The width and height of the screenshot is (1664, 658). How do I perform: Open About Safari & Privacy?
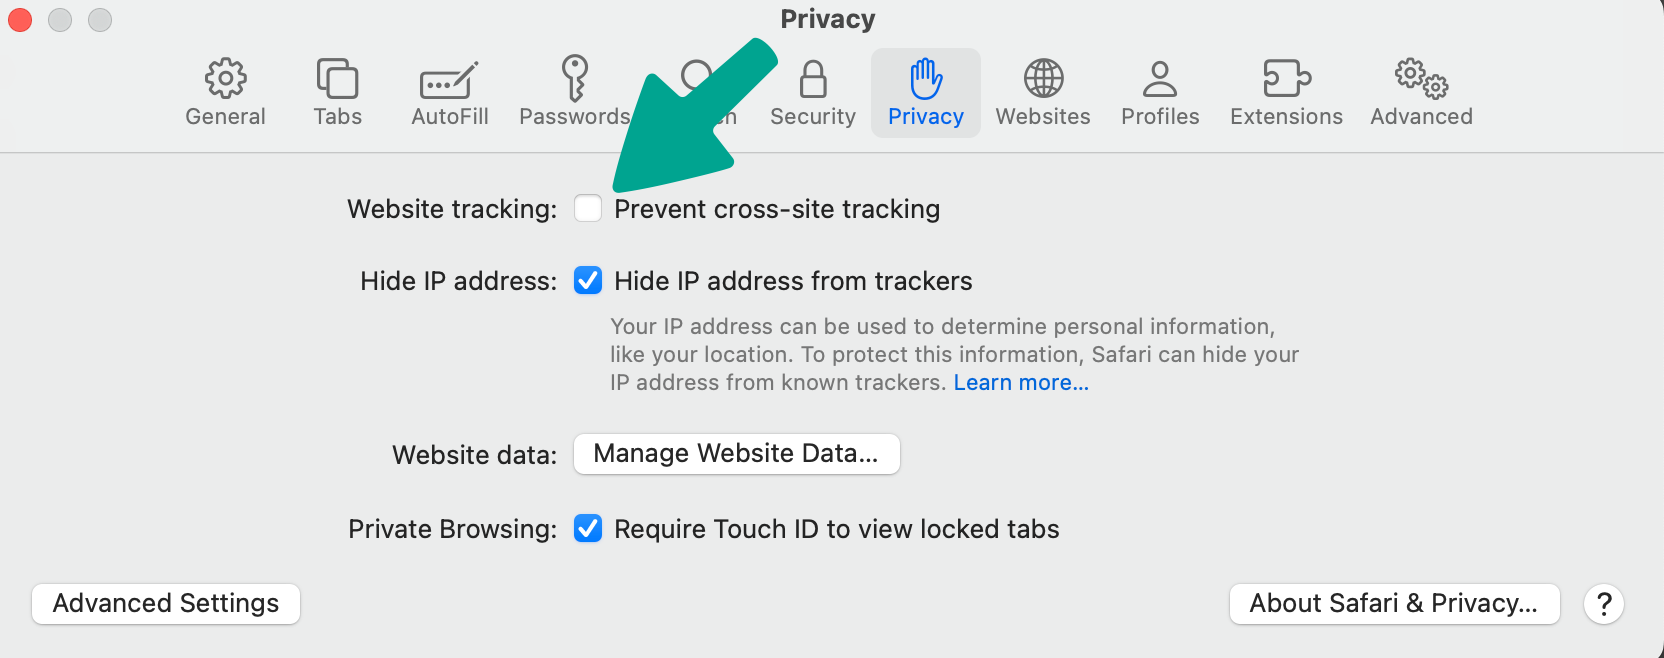(x=1394, y=604)
